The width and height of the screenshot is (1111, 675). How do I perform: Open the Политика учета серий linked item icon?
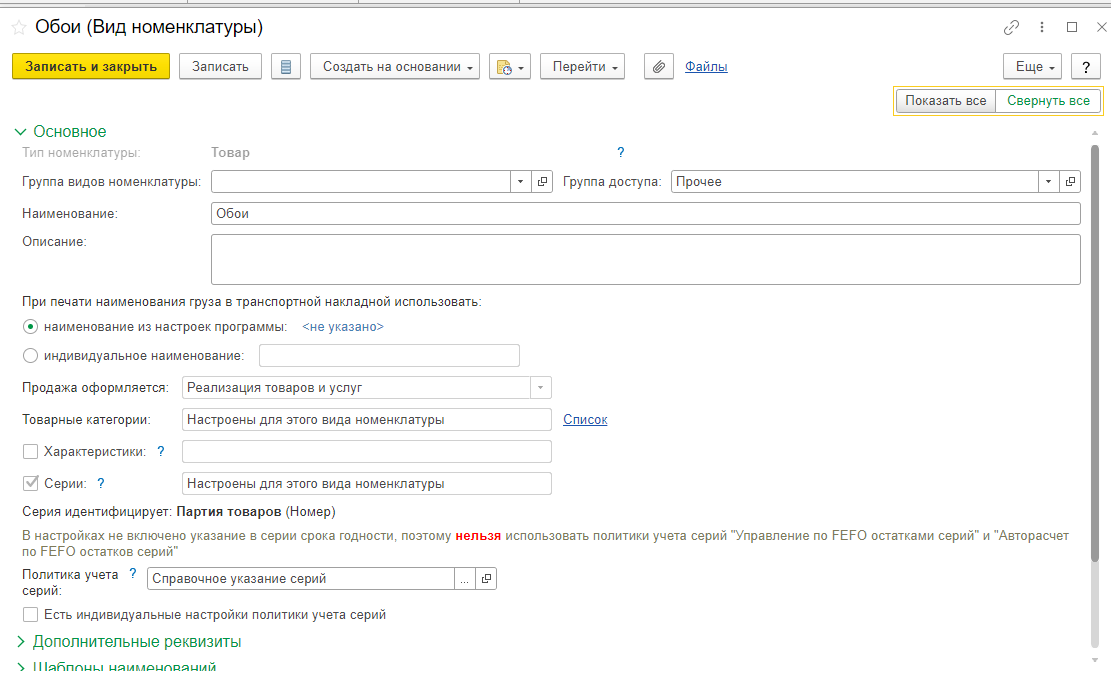tap(486, 579)
